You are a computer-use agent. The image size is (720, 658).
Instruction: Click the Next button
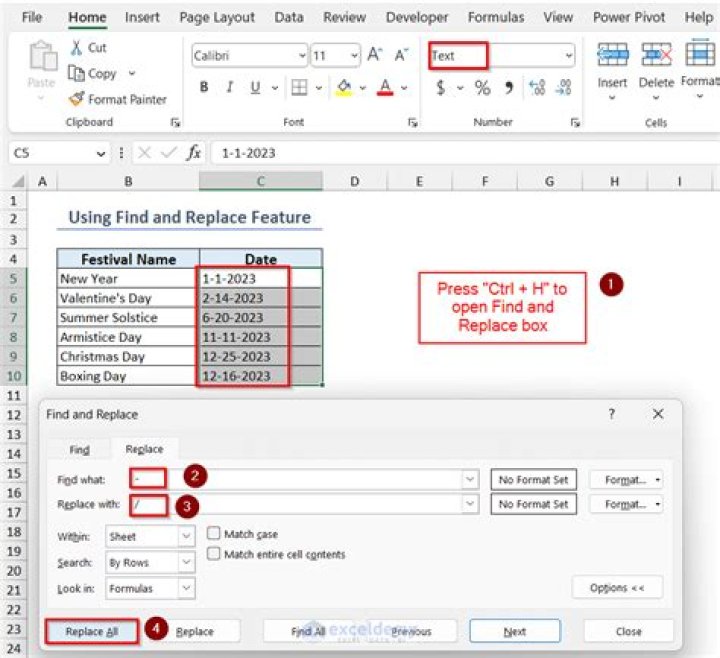(515, 631)
